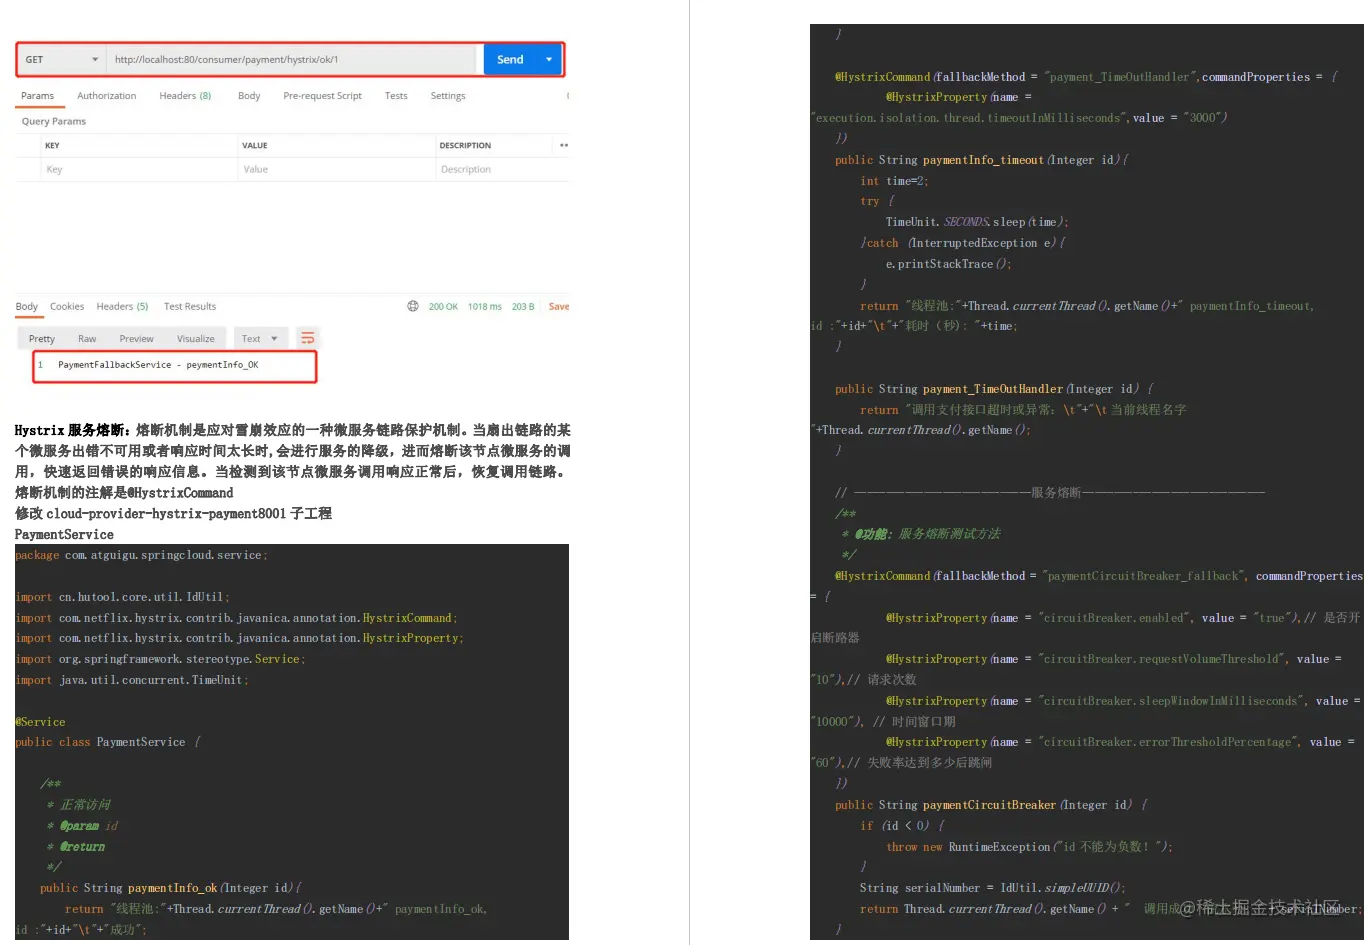This screenshot has width=1367, height=945.
Task: Open the Send button dropdown arrow
Action: coord(548,59)
